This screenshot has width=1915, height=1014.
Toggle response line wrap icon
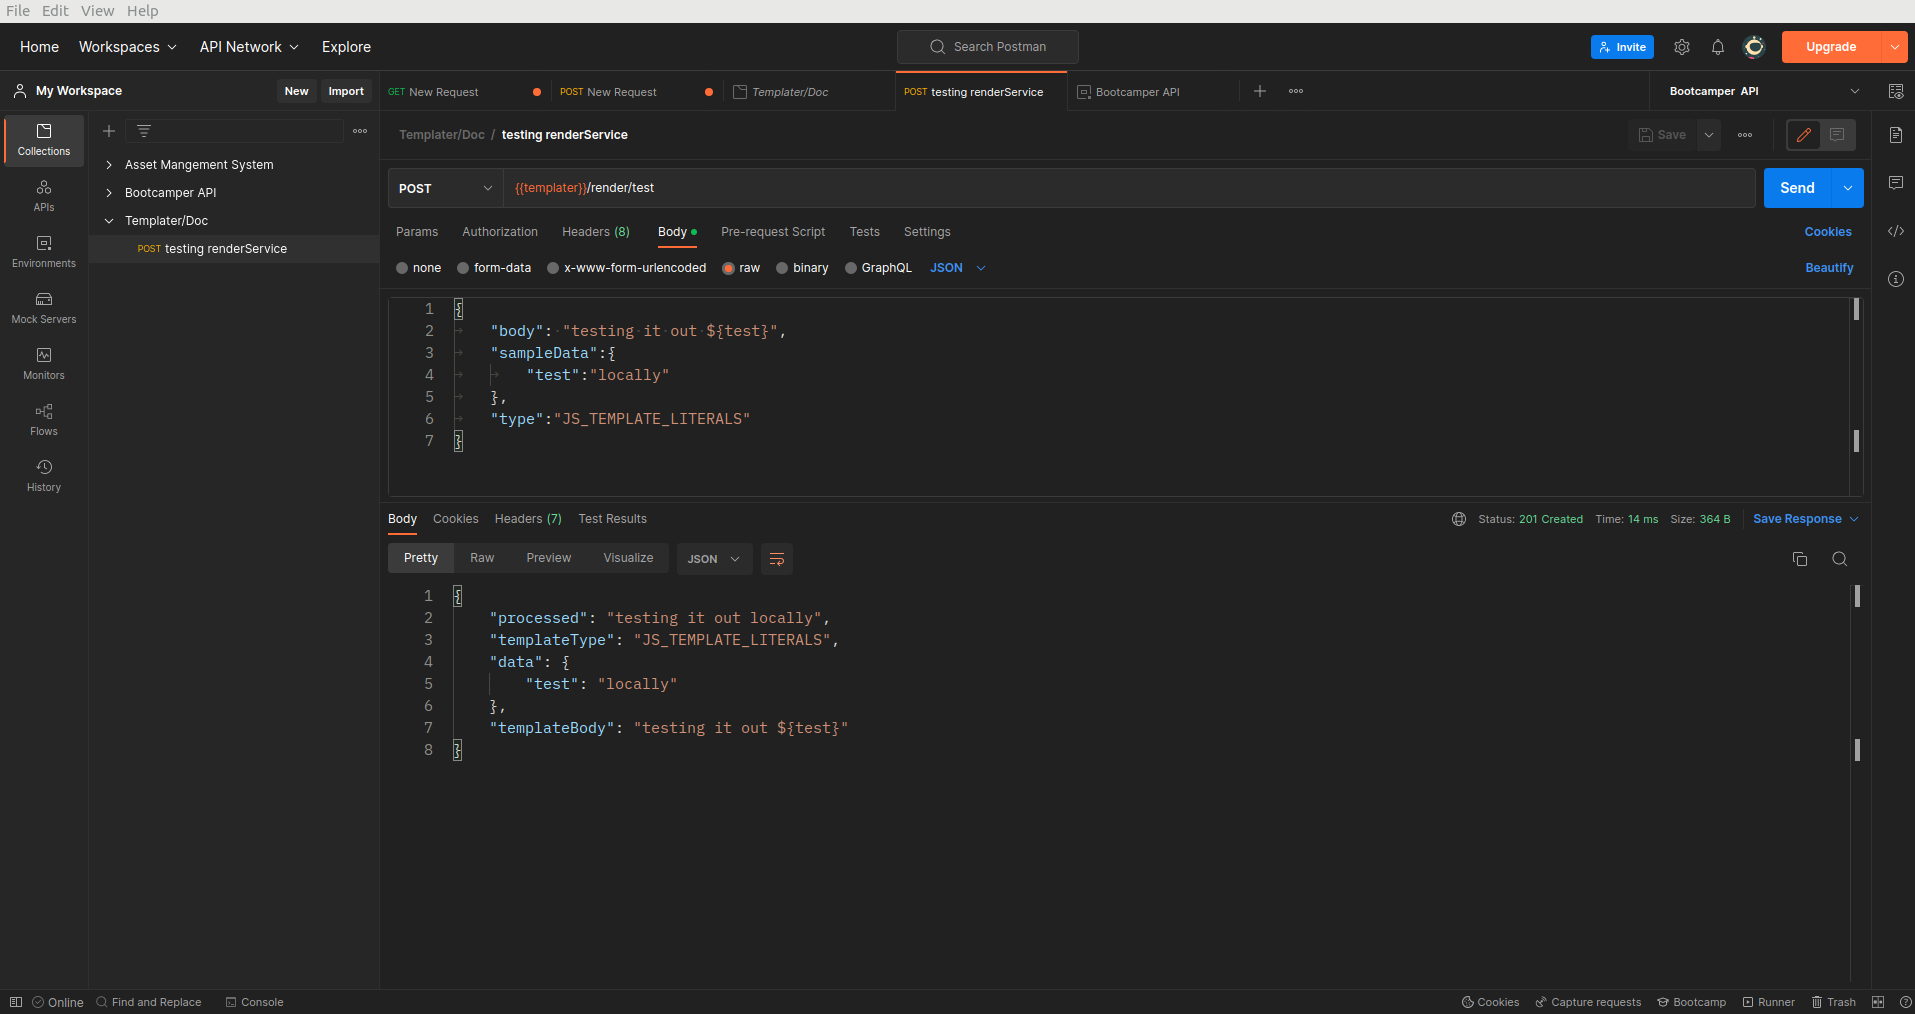776,559
